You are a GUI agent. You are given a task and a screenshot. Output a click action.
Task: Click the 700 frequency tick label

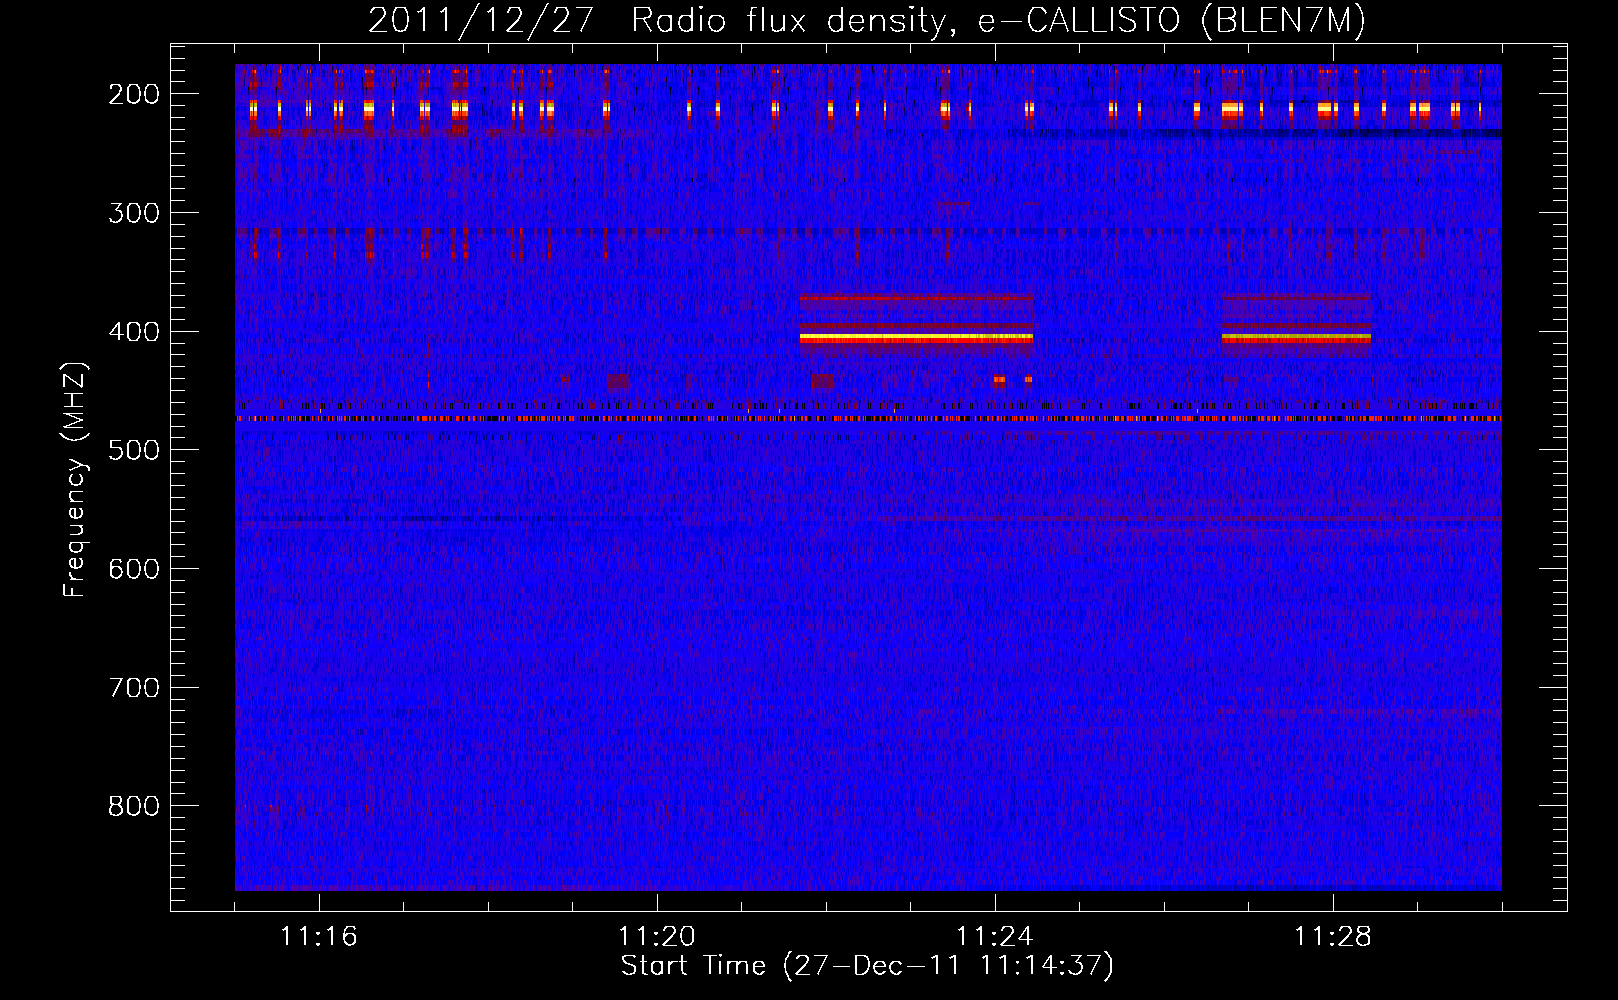pos(134,688)
